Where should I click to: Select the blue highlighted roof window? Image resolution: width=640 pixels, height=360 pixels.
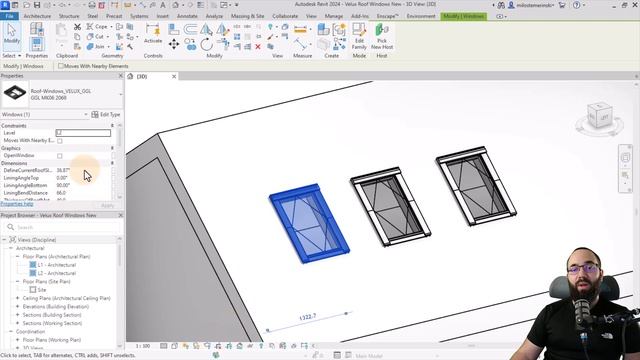pyautogui.click(x=309, y=223)
